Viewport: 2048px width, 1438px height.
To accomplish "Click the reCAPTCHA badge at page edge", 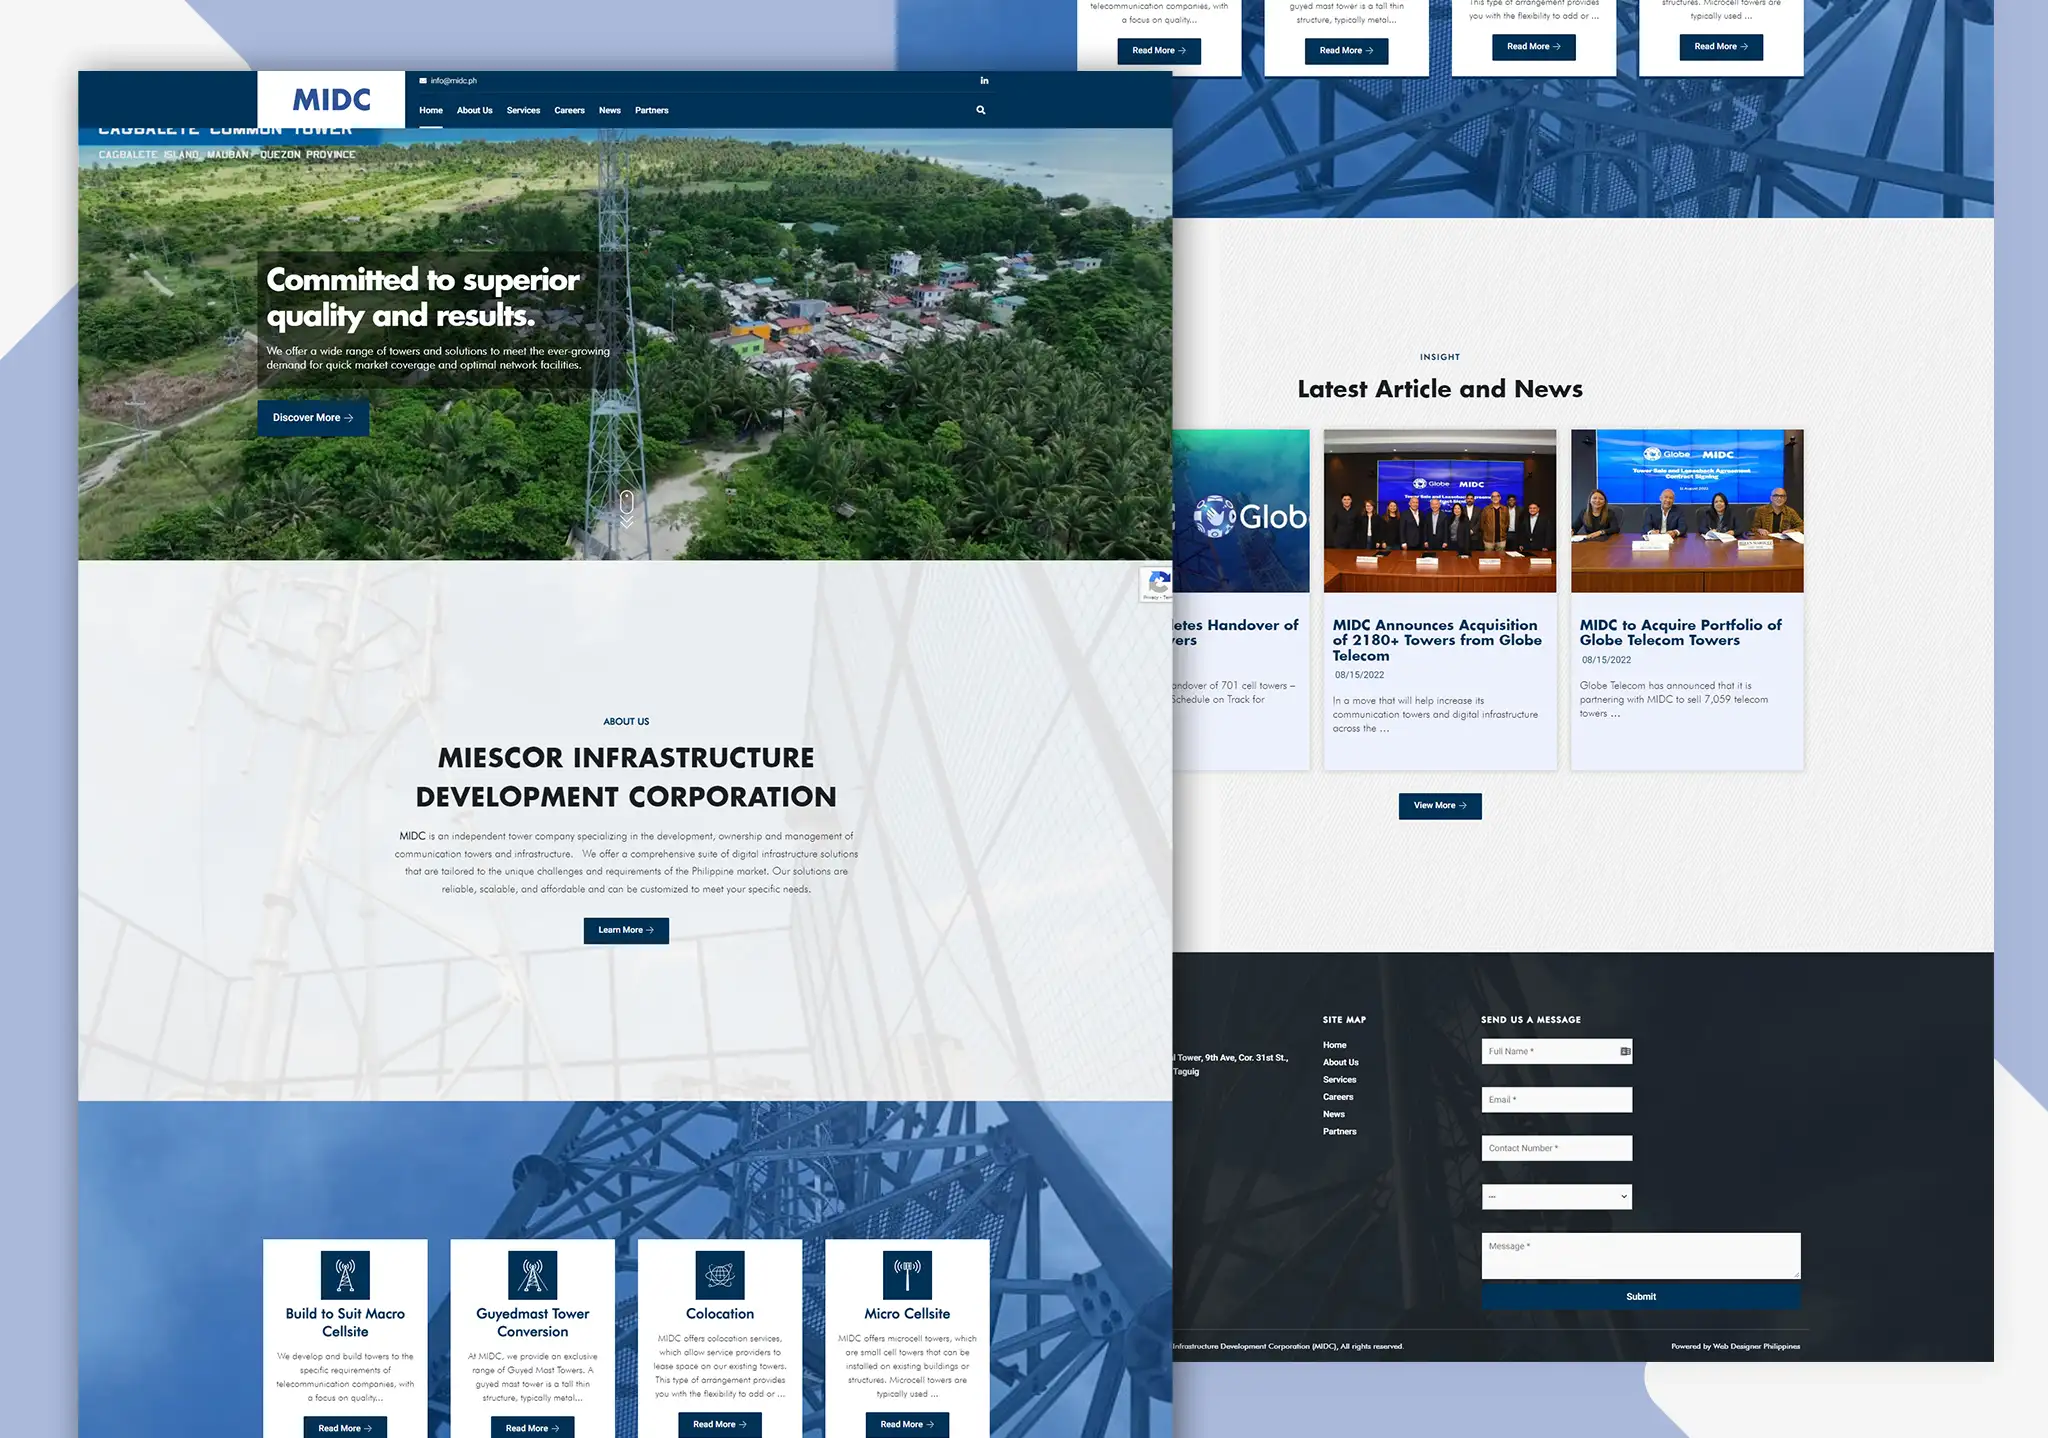I will 1157,584.
